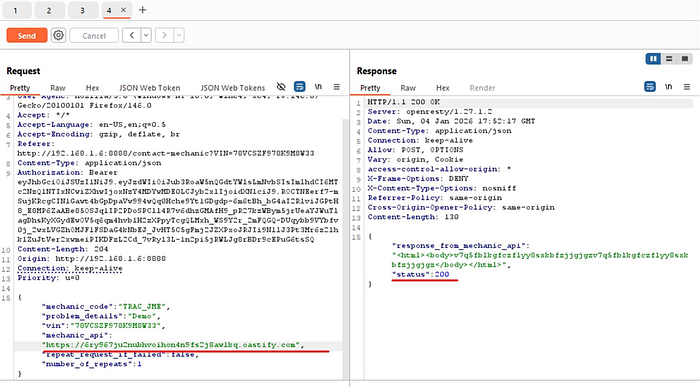Switch to Repeater tab 3
The image size is (700, 387).
pyautogui.click(x=83, y=10)
